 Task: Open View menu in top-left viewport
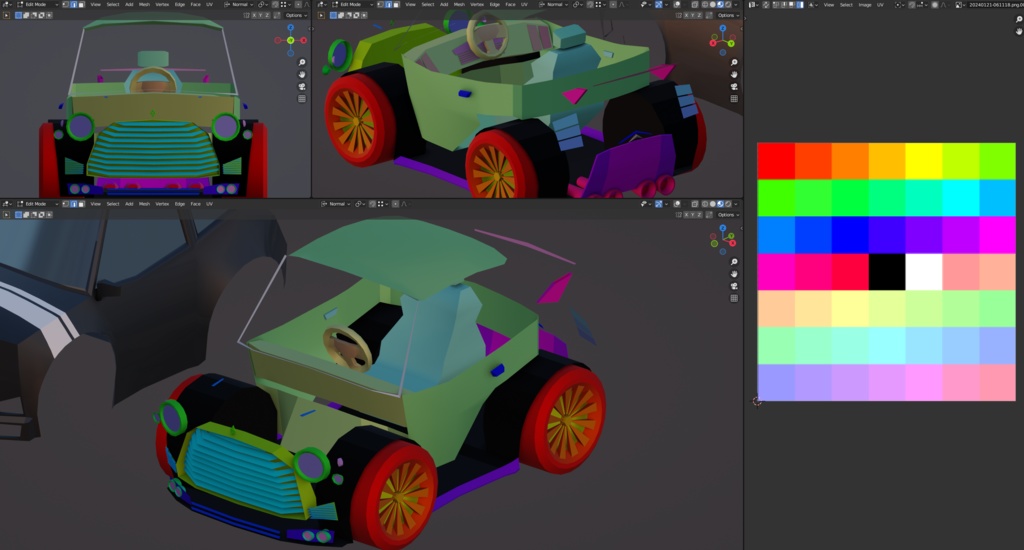tap(95, 4)
